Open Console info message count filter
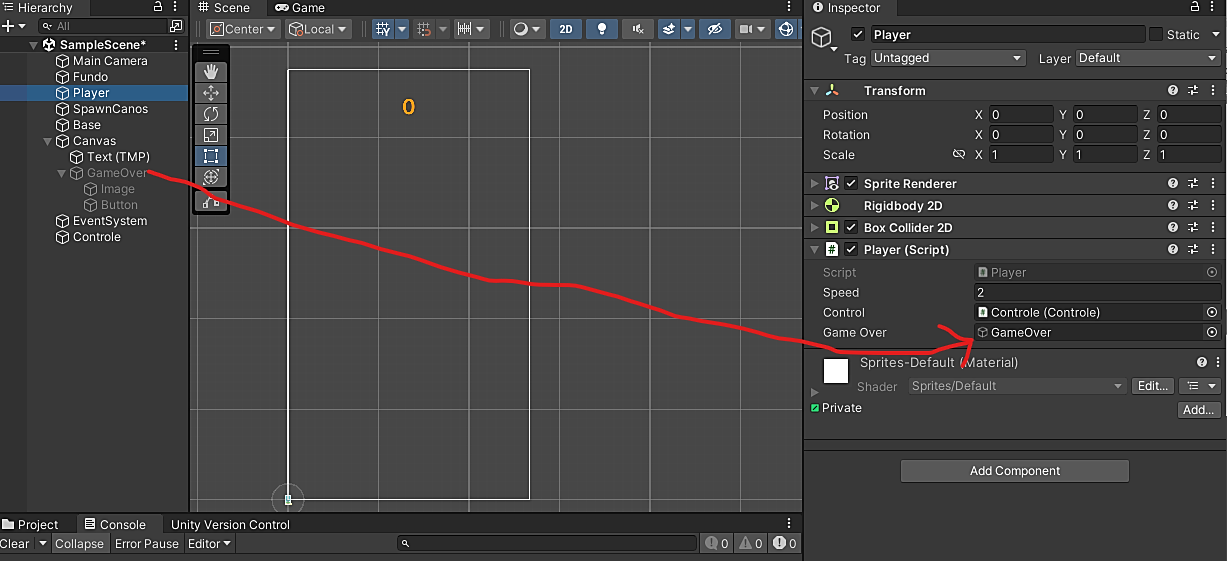The width and height of the screenshot is (1227, 561). click(x=717, y=543)
